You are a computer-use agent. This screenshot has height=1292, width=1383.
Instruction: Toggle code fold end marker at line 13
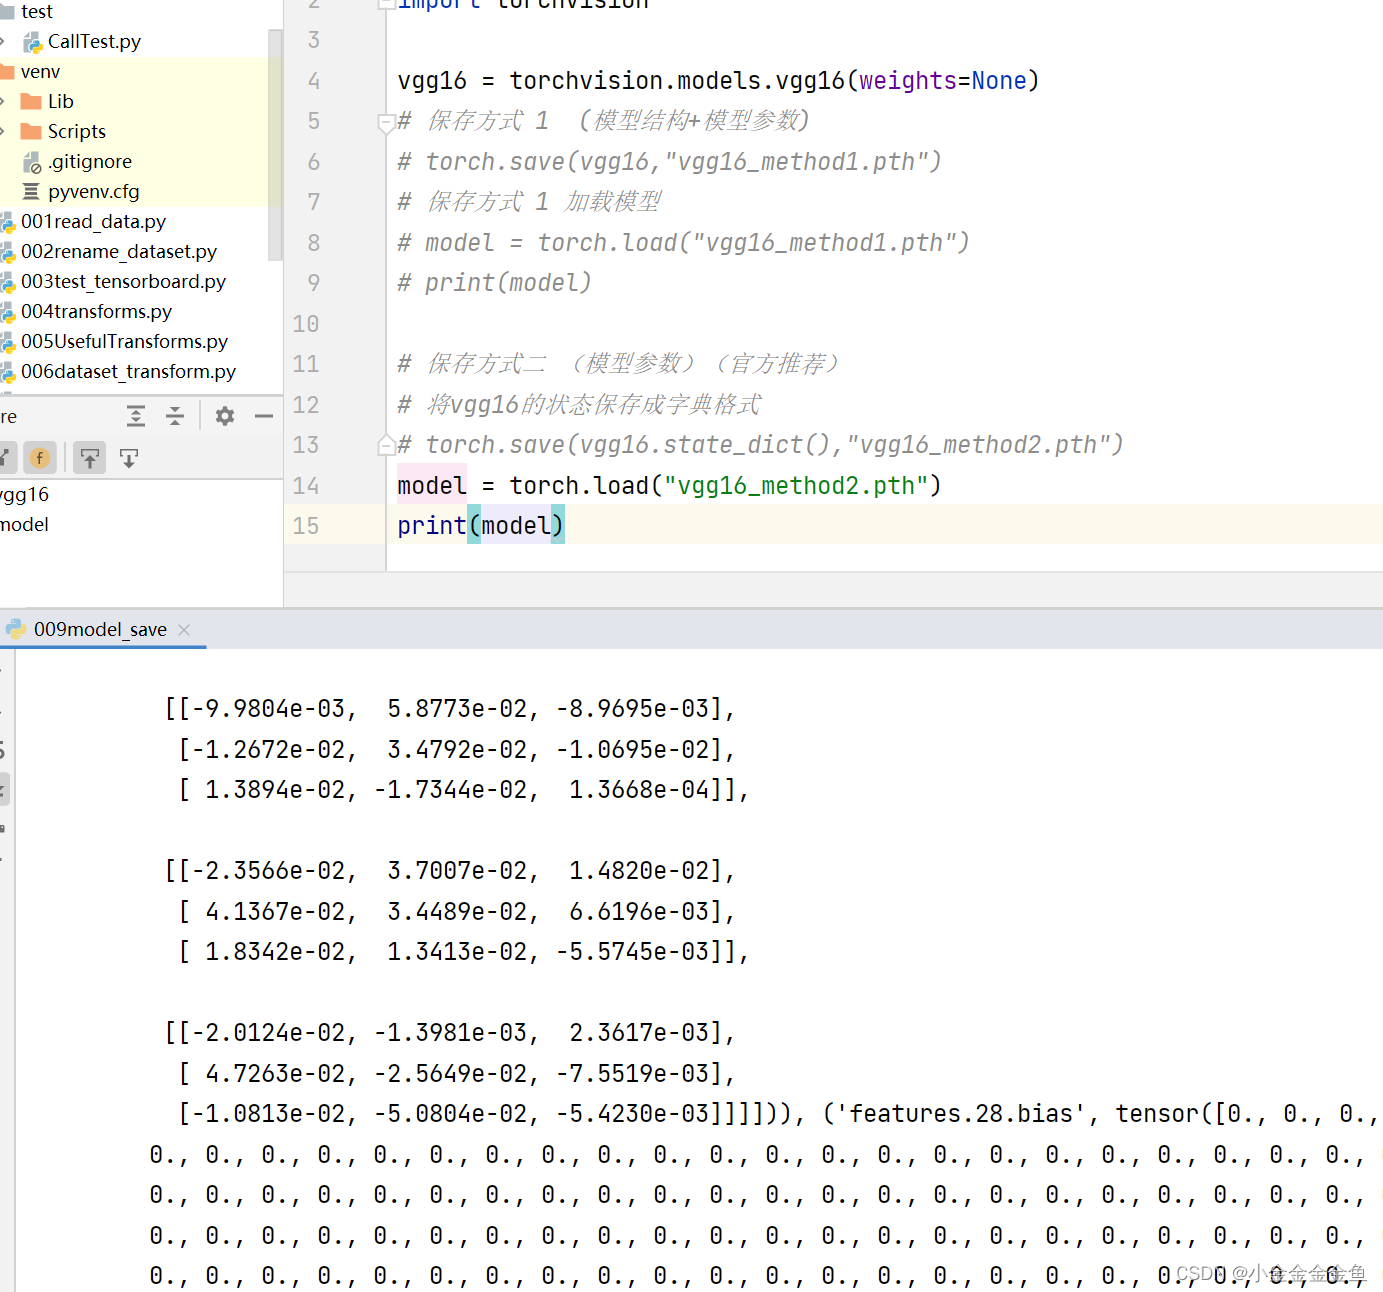click(386, 445)
